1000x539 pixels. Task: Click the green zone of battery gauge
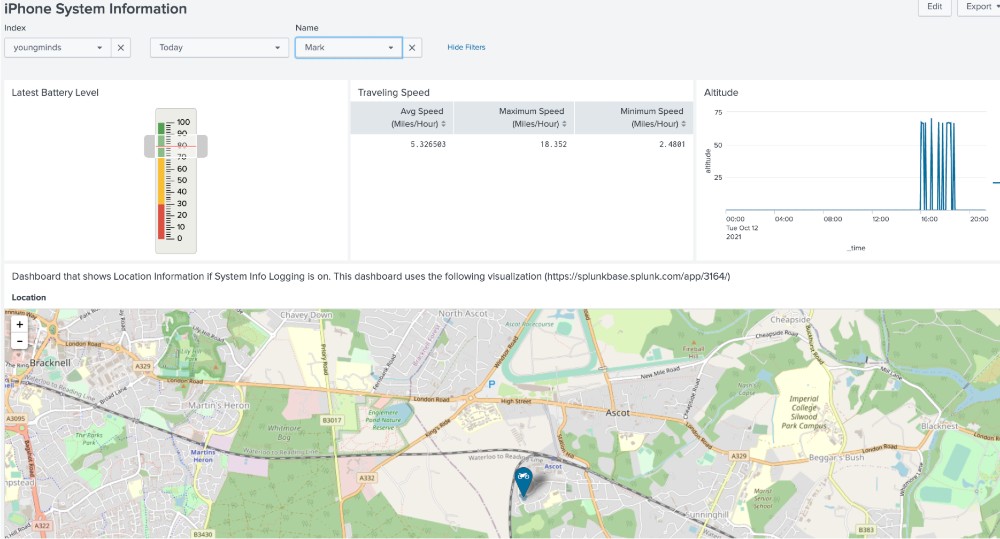coord(161,140)
